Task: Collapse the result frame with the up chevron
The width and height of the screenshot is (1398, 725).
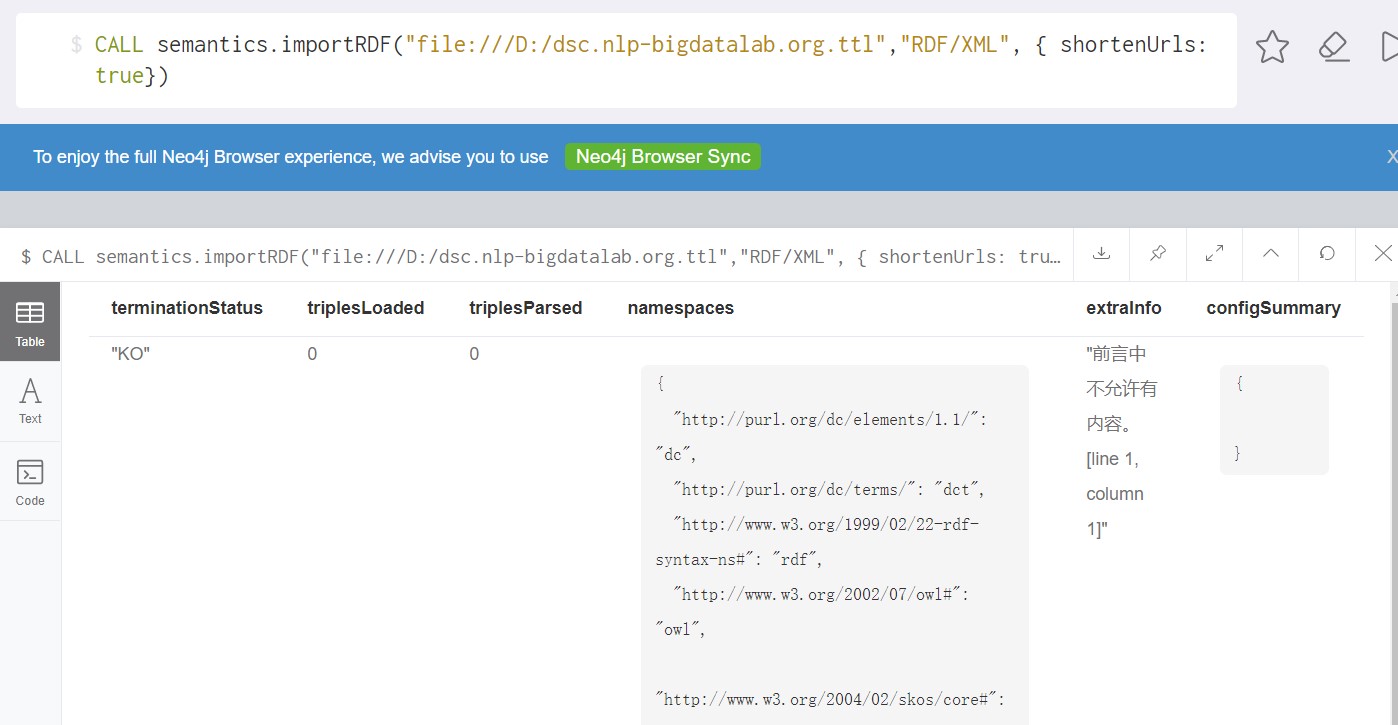Action: pos(1271,254)
